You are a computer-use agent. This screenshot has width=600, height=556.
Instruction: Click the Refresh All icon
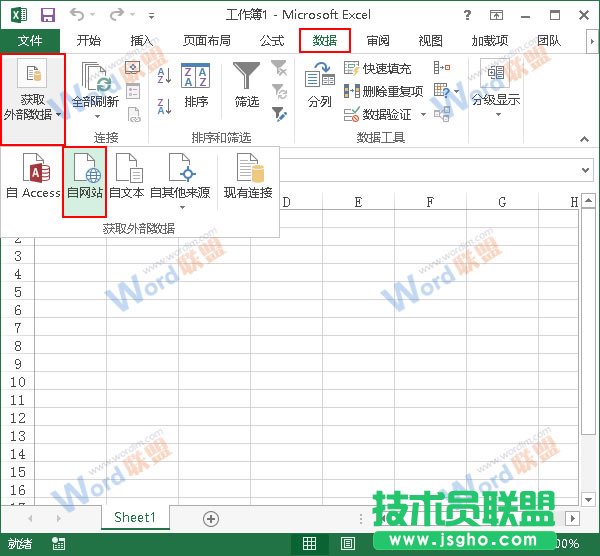(x=95, y=78)
